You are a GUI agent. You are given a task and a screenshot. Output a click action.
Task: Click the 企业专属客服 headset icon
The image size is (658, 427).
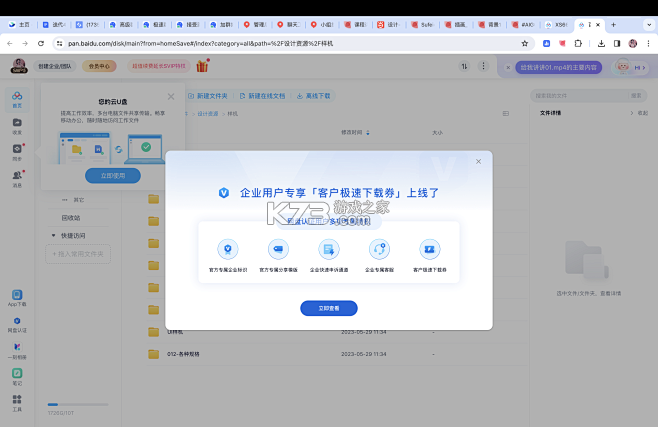[x=379, y=249]
